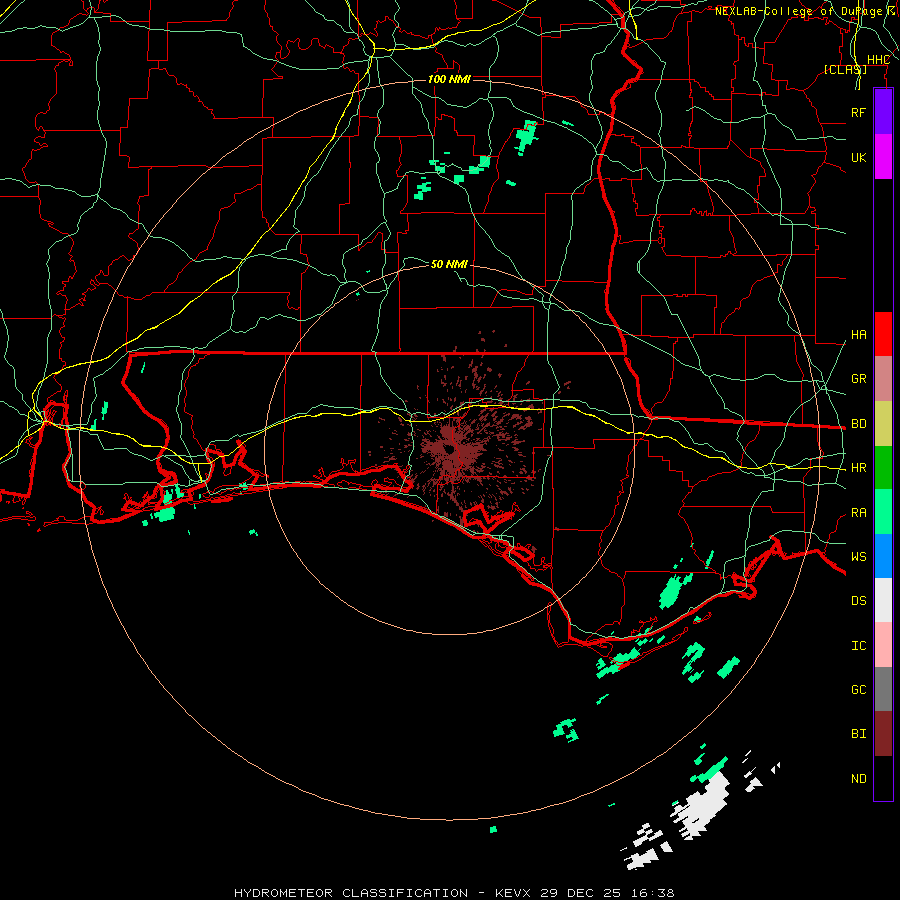The height and width of the screenshot is (900, 900).
Task: Click the HHC product label
Action: click(x=878, y=60)
